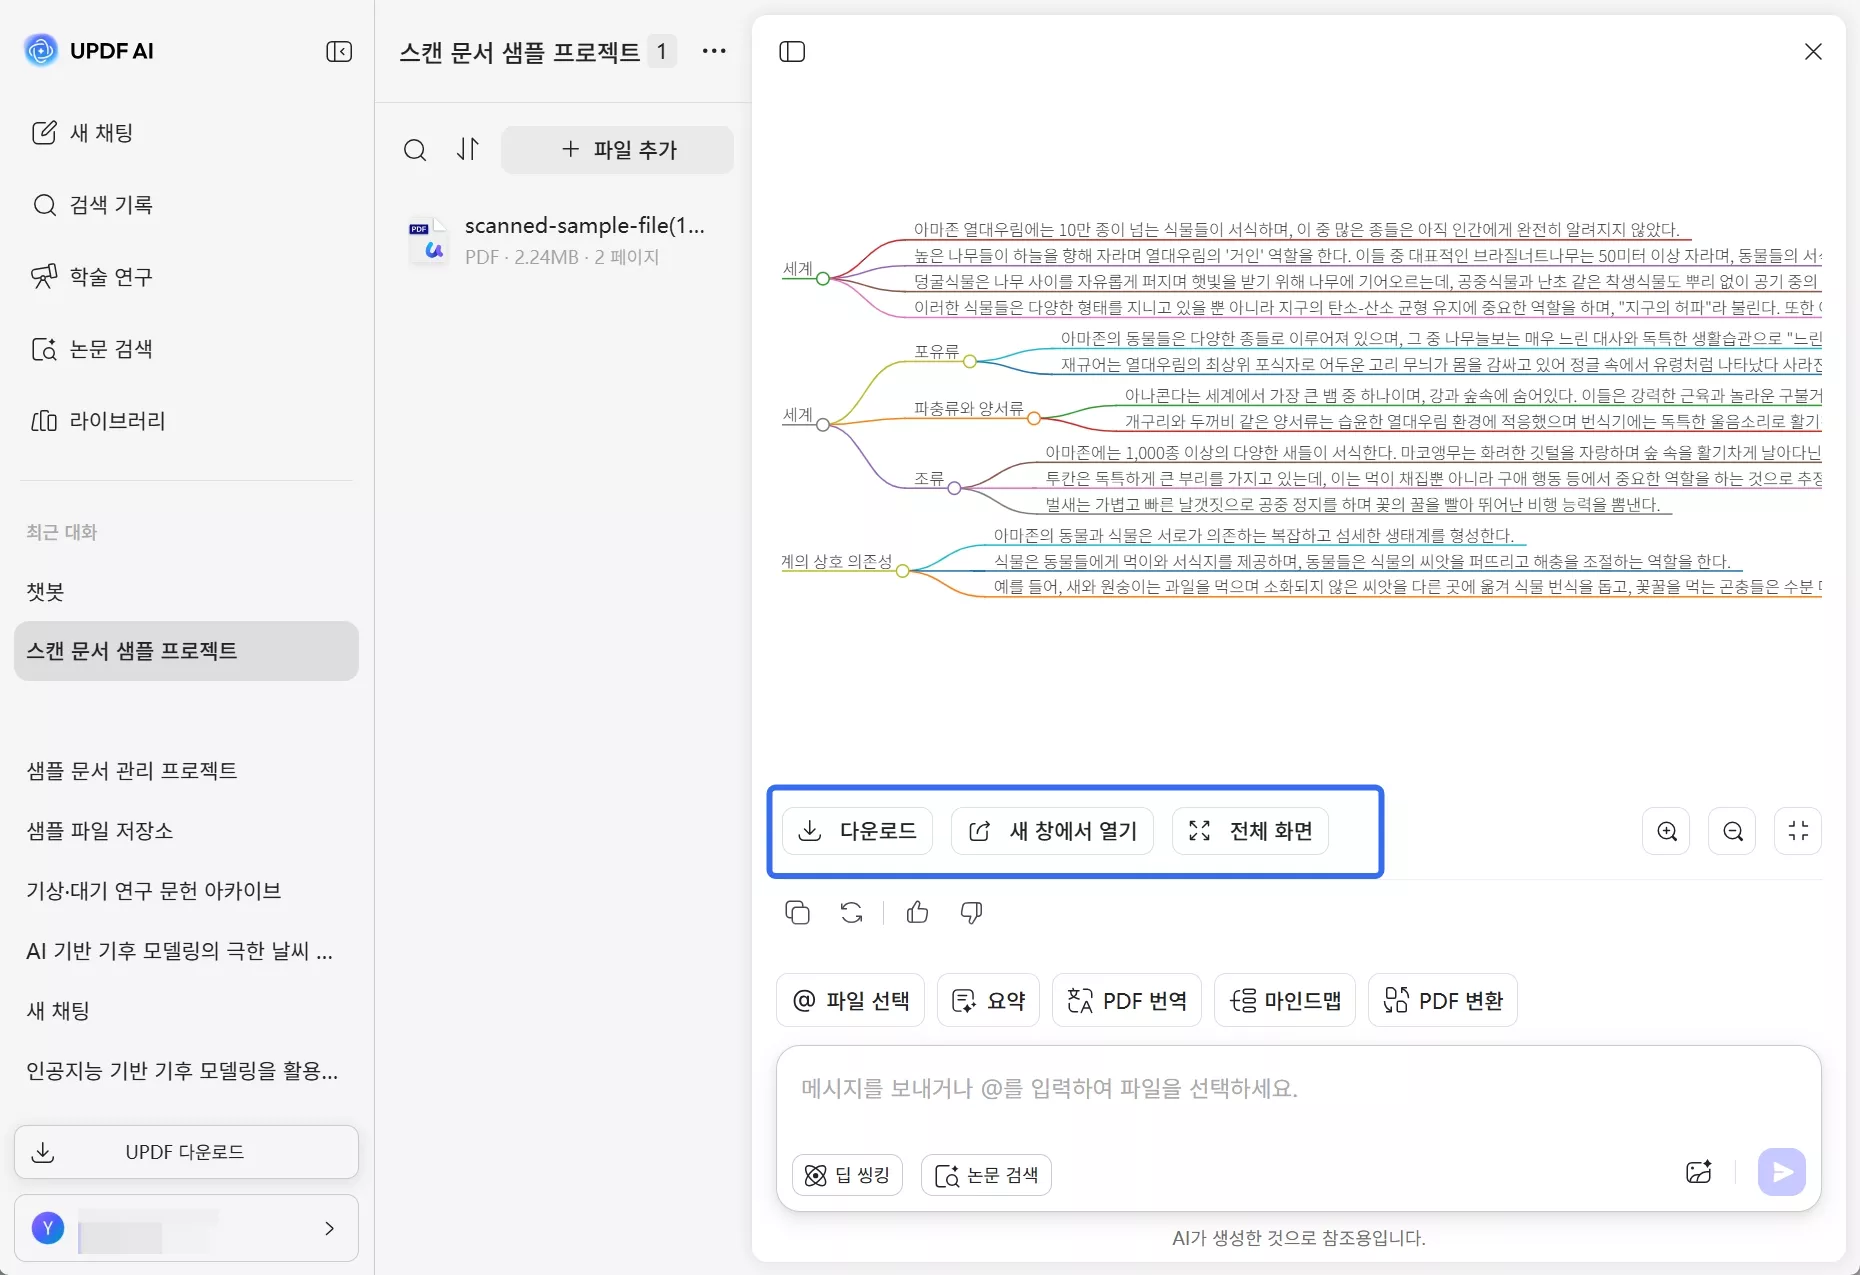Click the 전체 화면 button
The image size is (1860, 1275).
[x=1250, y=831]
